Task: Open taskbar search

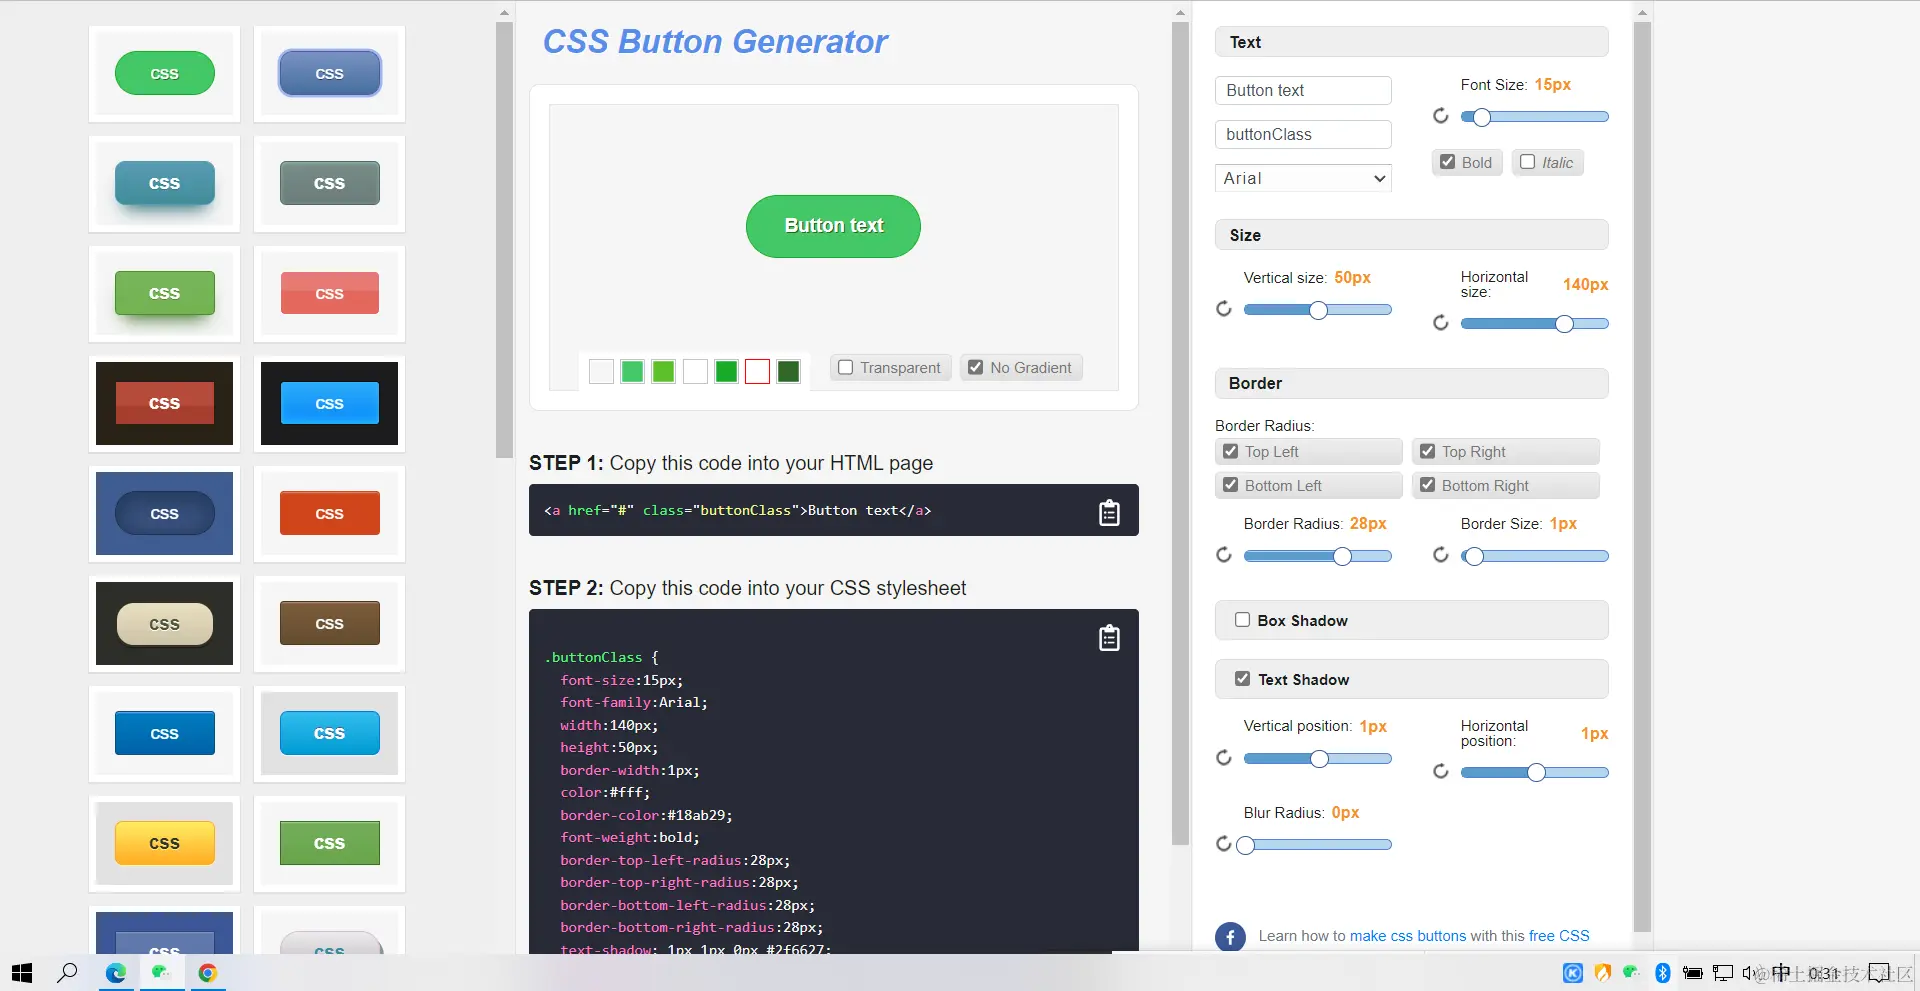Action: [x=67, y=973]
